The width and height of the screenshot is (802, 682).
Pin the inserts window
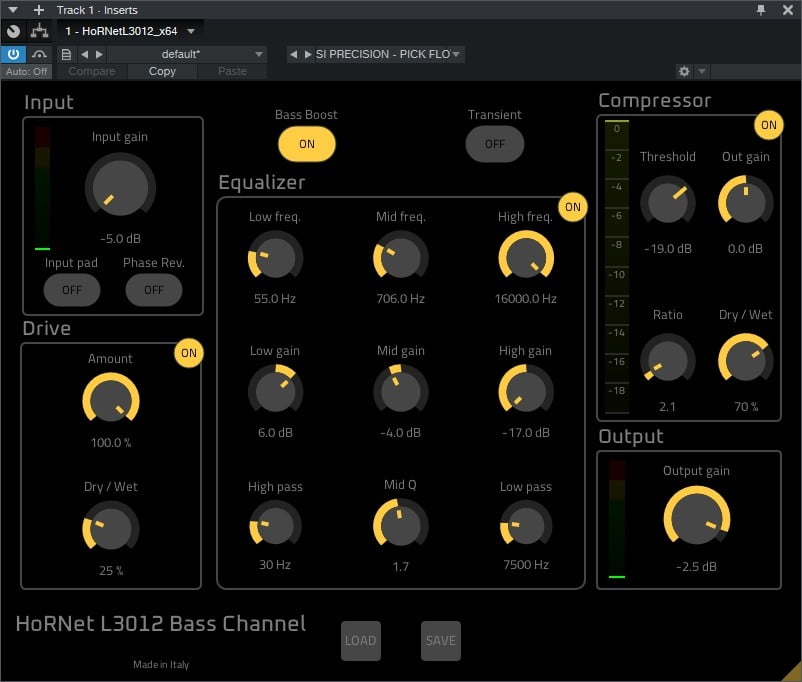click(761, 10)
